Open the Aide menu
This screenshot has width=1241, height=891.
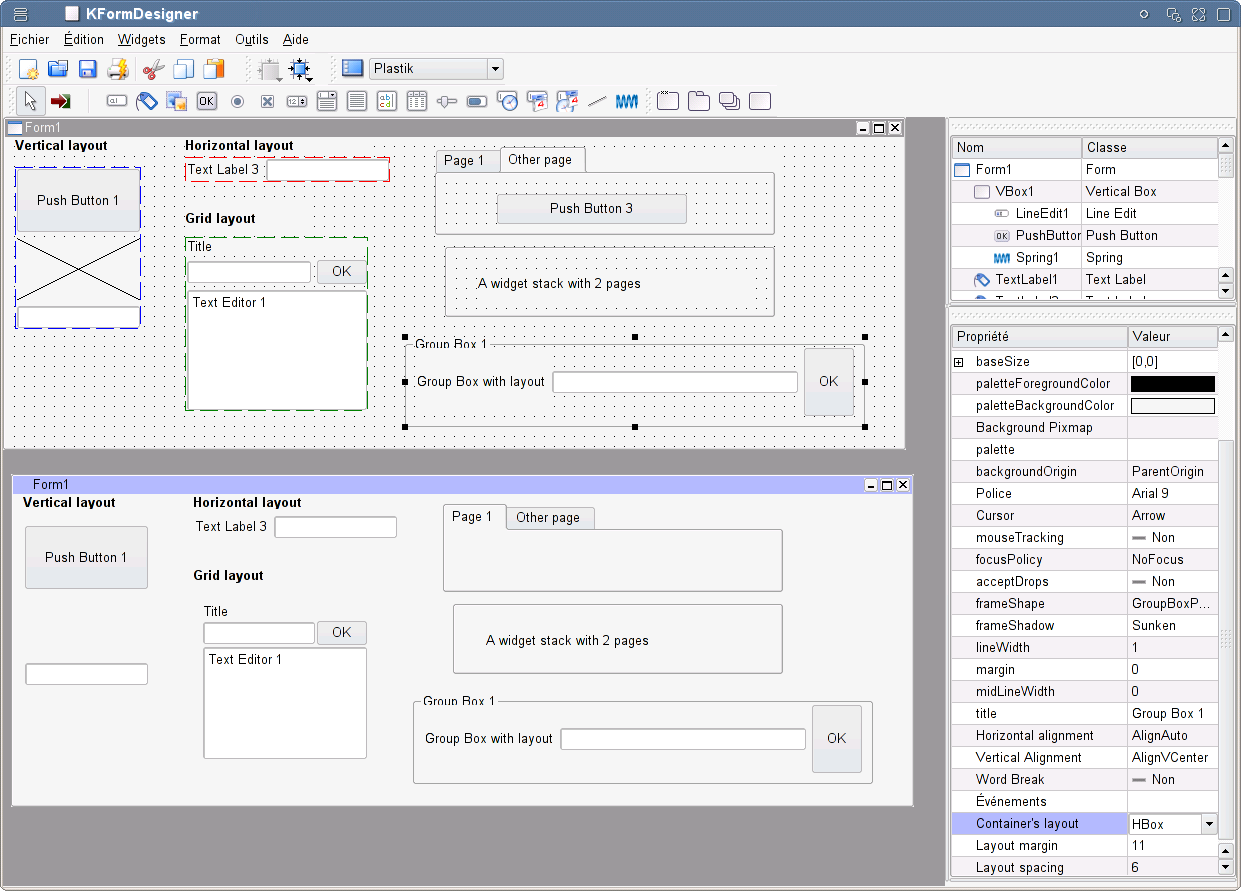296,40
